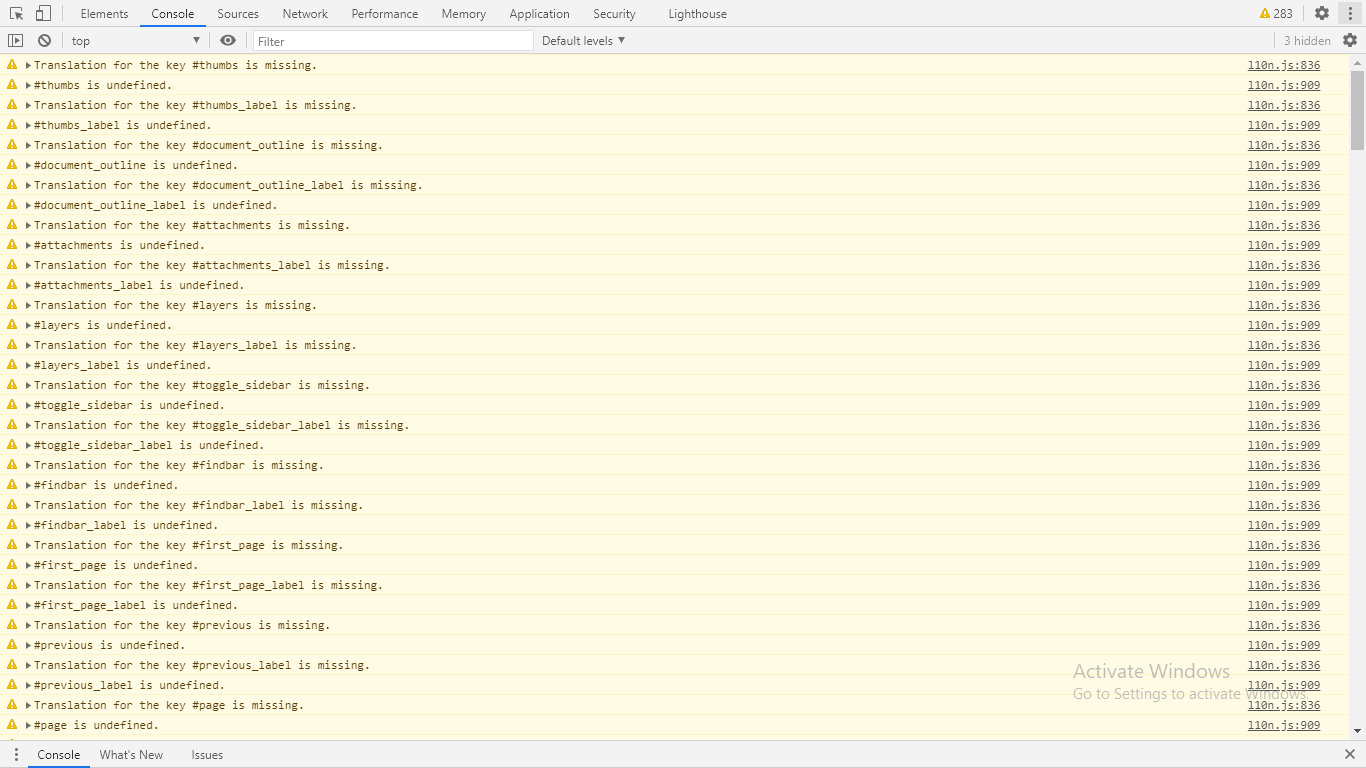Viewport: 1366px width, 768px height.
Task: Select the top Console panel tab
Action: (x=173, y=13)
